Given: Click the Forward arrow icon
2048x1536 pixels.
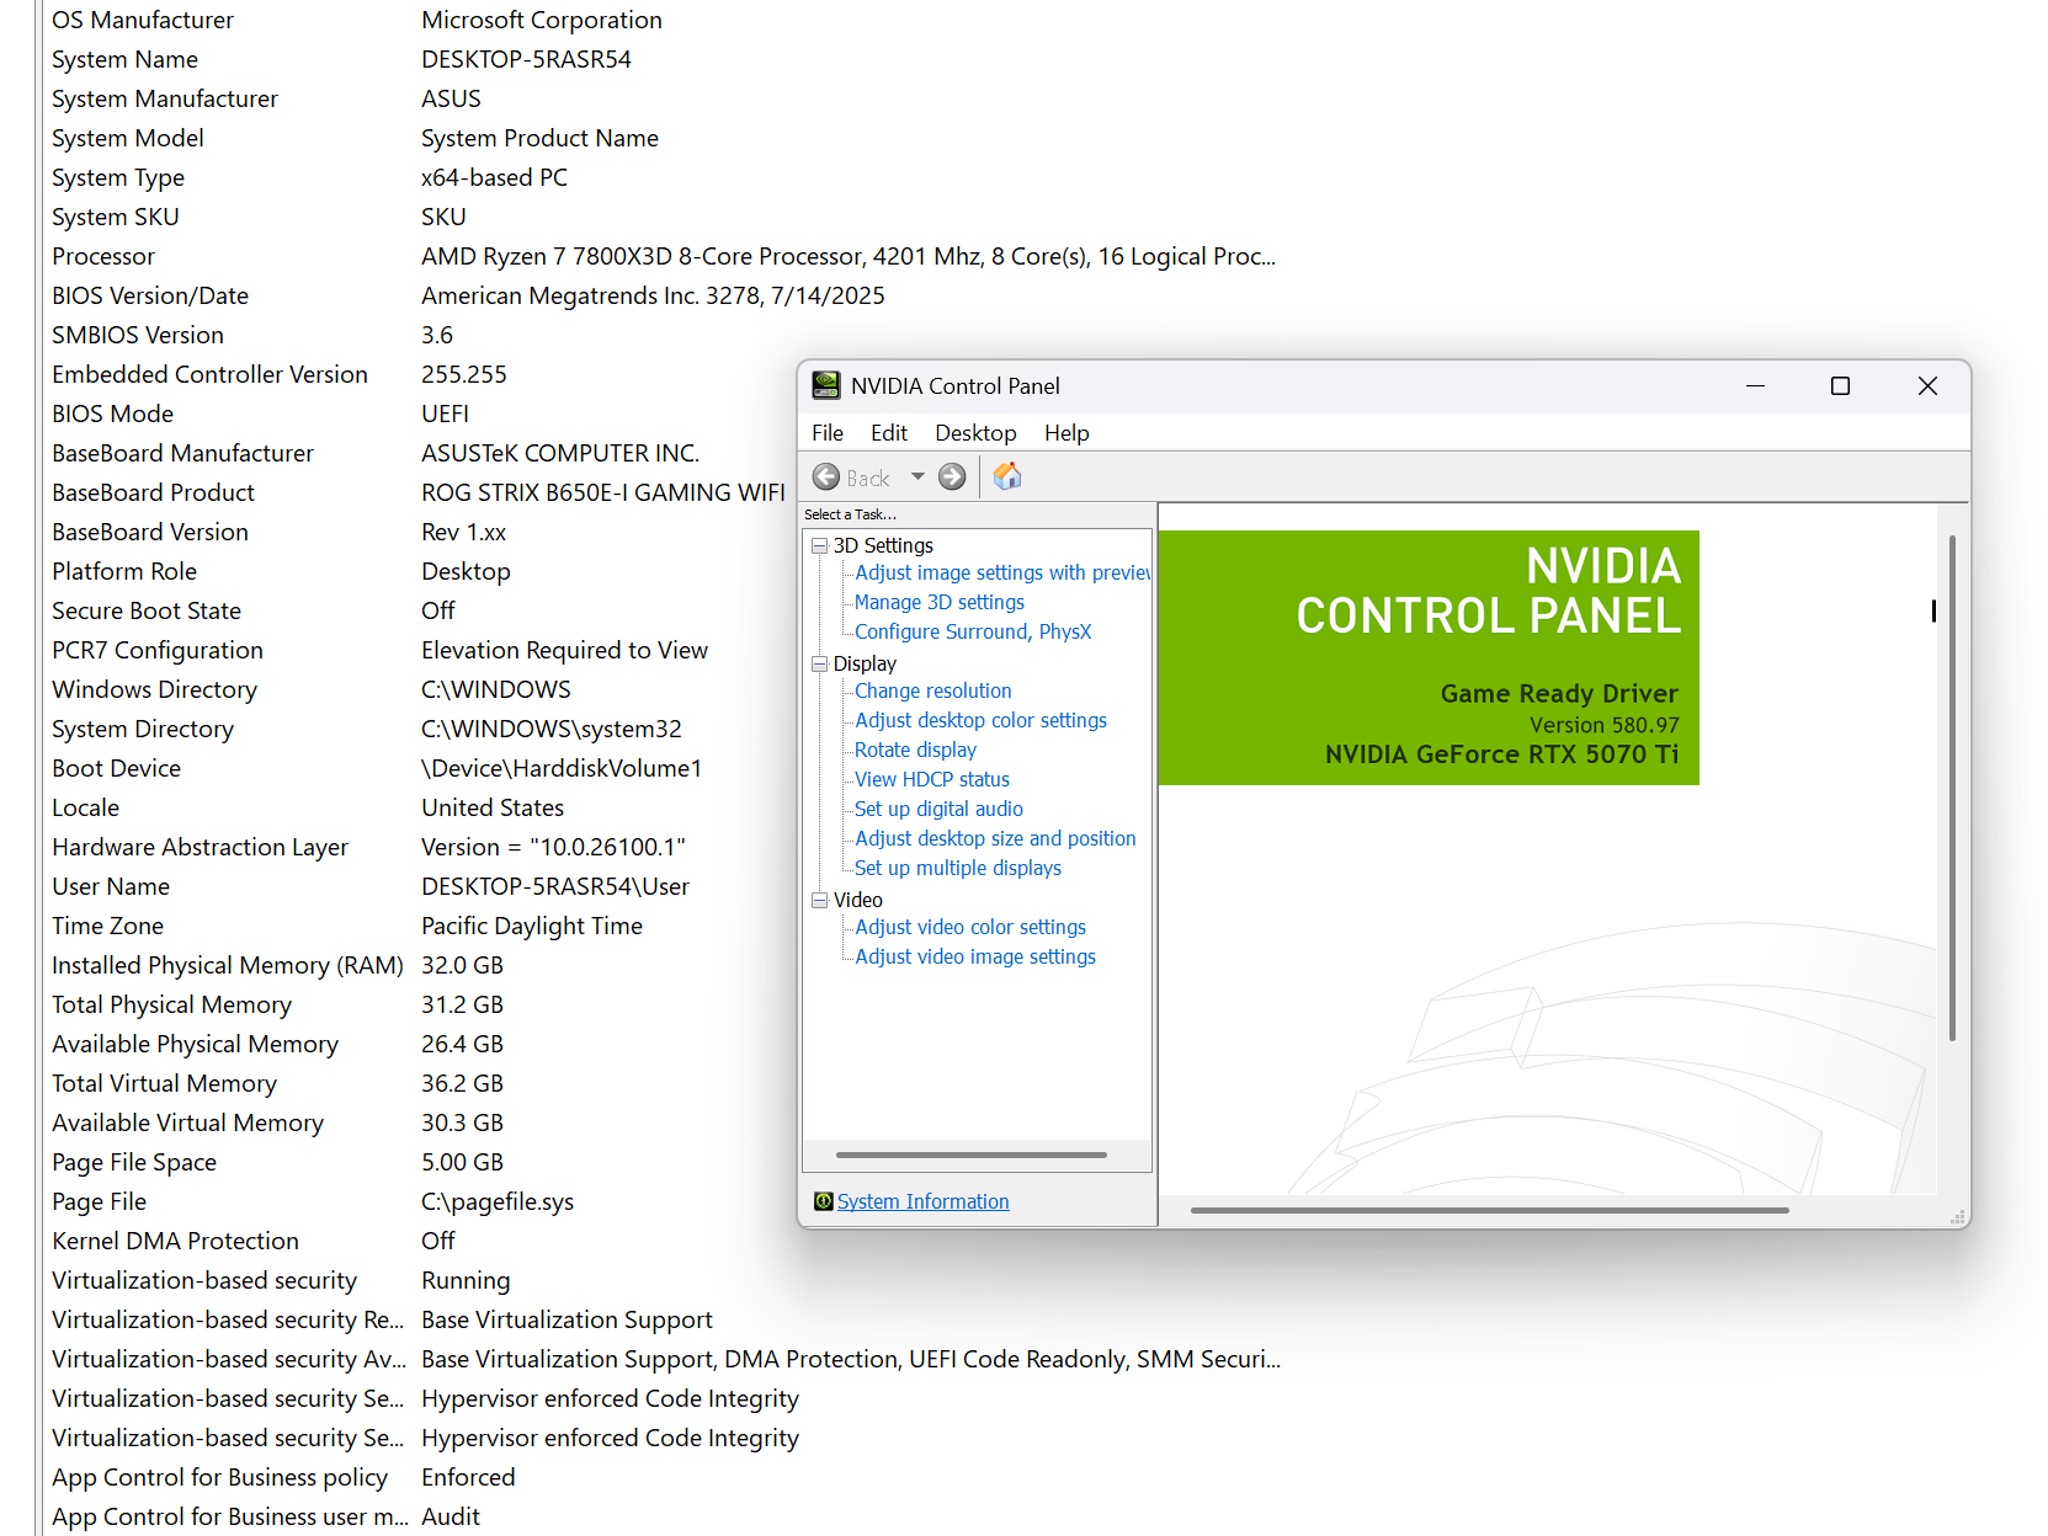Looking at the screenshot, I should pyautogui.click(x=952, y=477).
